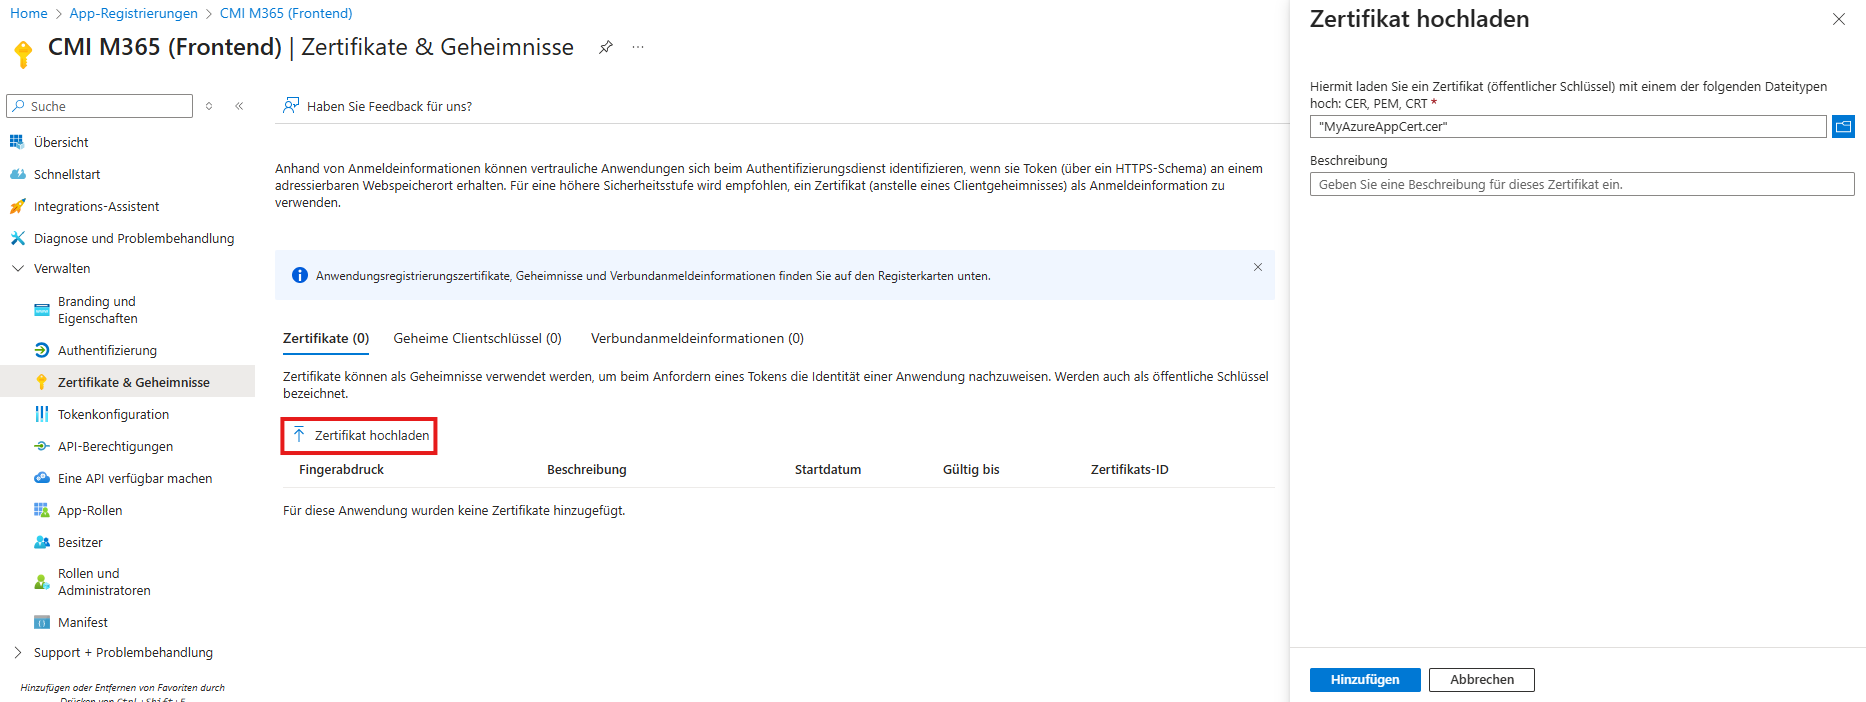Collapse the sidebar with double-chevron icon
1866x702 pixels.
point(239,106)
